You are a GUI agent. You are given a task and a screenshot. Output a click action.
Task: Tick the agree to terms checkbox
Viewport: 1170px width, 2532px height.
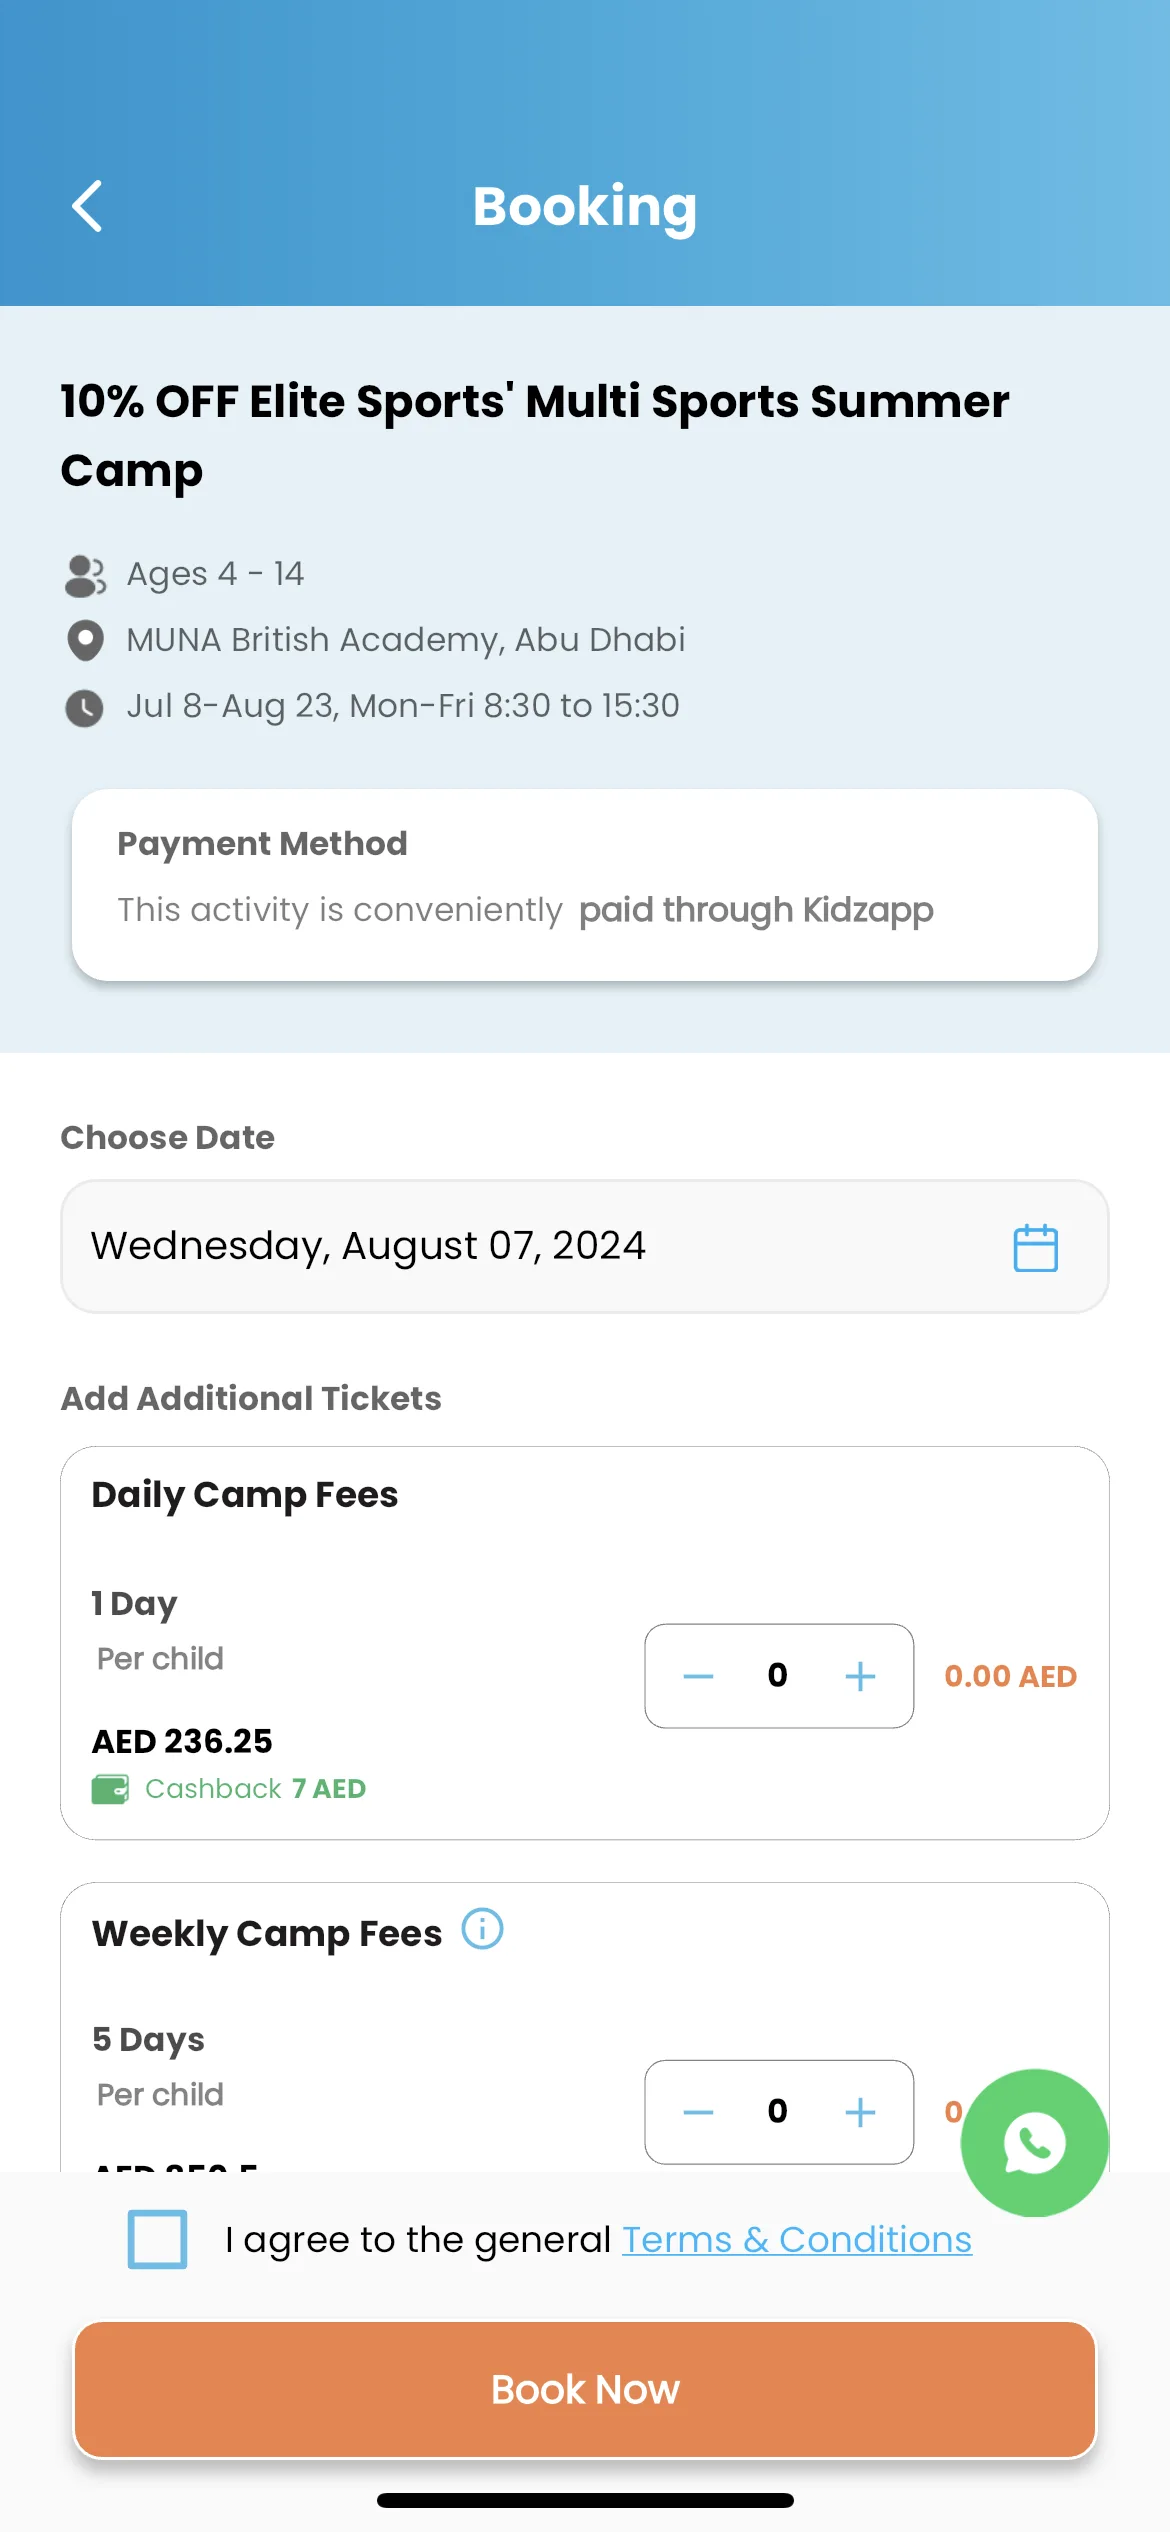(x=157, y=2239)
